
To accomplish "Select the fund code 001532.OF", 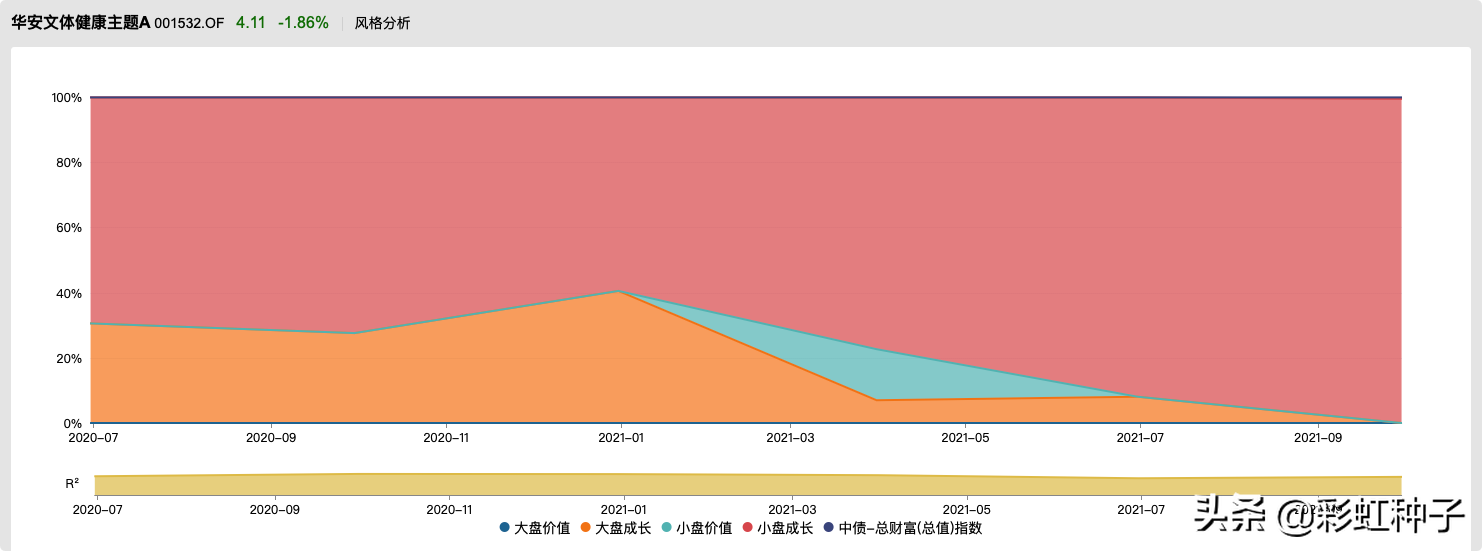I will click(189, 23).
